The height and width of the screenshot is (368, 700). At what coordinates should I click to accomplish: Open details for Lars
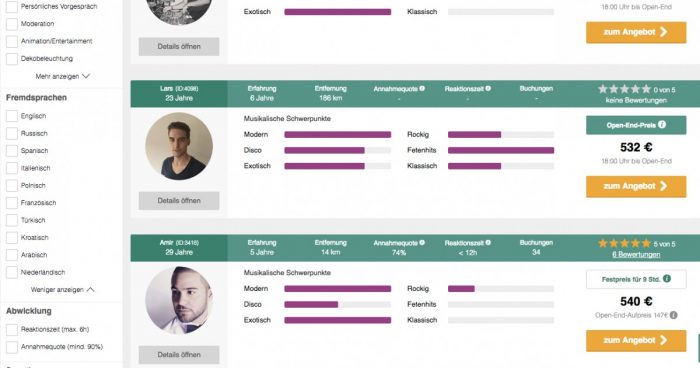click(x=179, y=201)
